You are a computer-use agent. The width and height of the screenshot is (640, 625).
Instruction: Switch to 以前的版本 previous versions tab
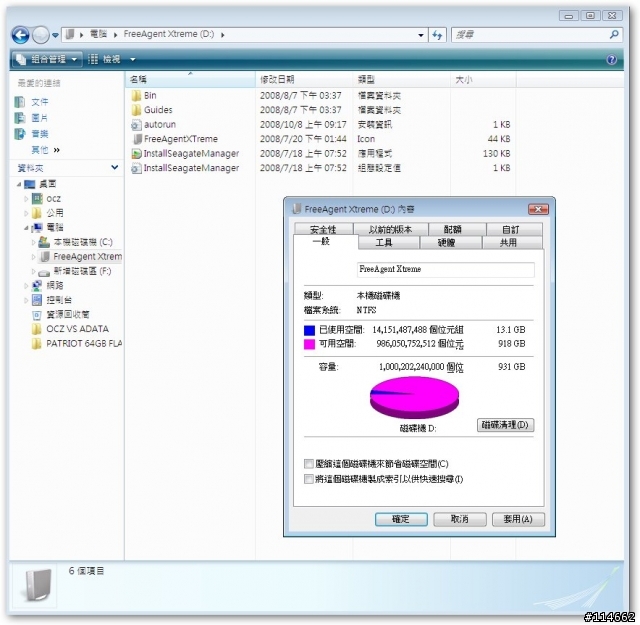(x=391, y=229)
